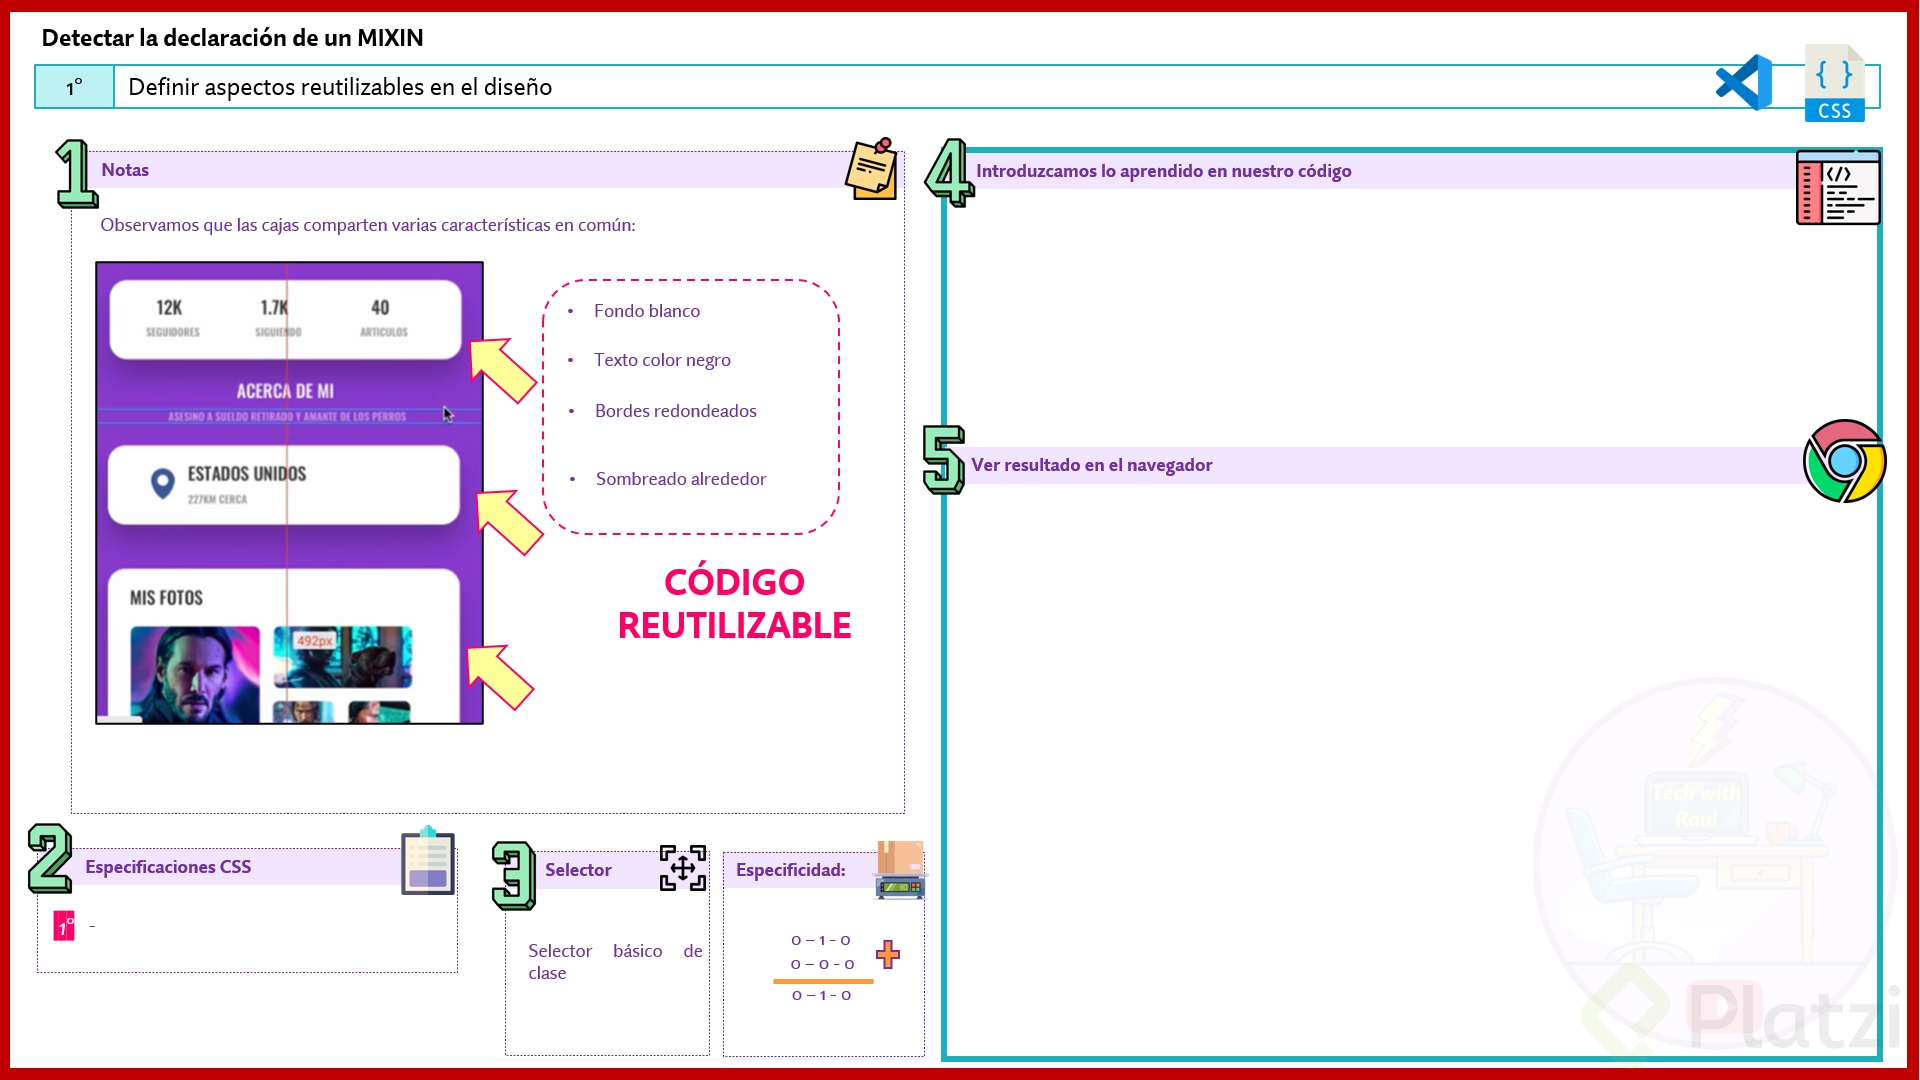Image resolution: width=1920 pixels, height=1080 pixels.
Task: Click the pink 1° badge marker
Action: (64, 926)
